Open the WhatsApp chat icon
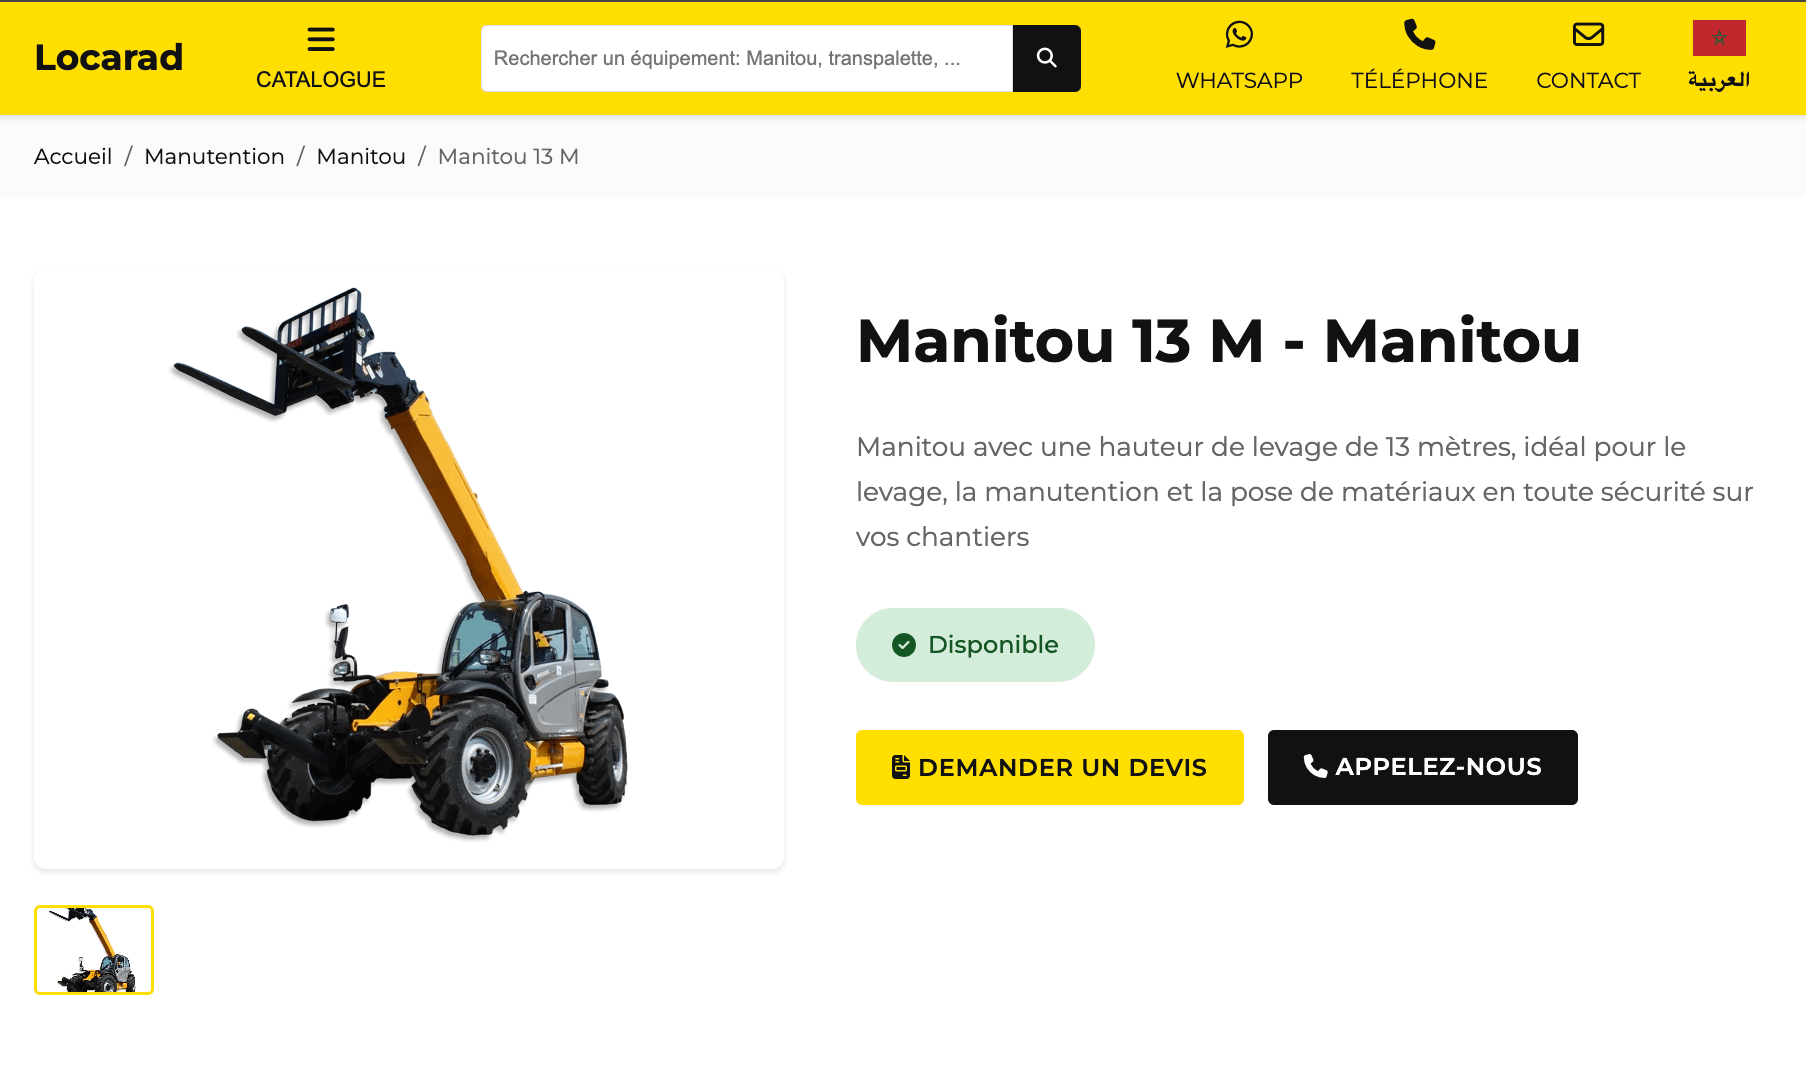The image size is (1806, 1090). pos(1239,35)
